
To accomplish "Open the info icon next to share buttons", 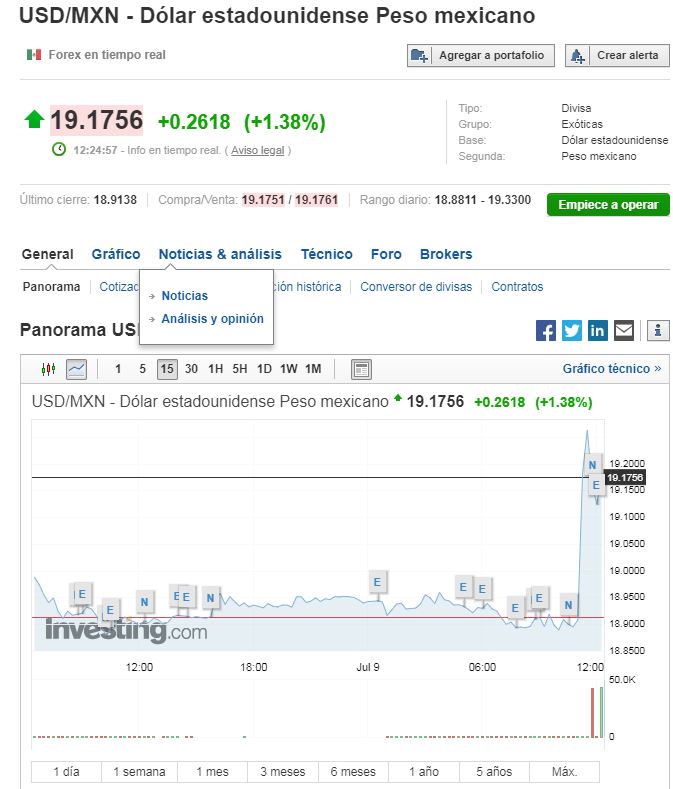I will tap(658, 330).
